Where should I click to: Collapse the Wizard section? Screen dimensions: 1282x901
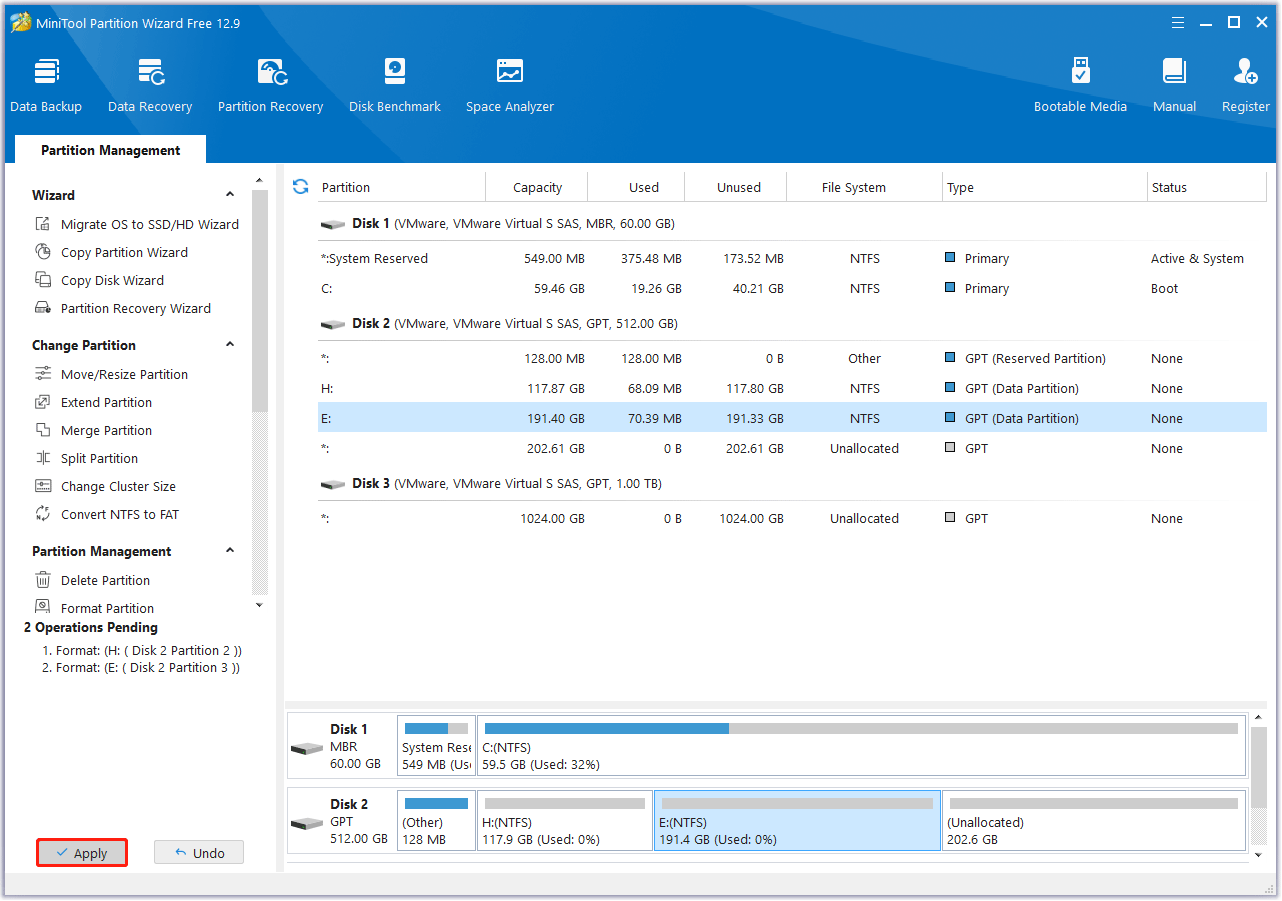click(x=230, y=195)
